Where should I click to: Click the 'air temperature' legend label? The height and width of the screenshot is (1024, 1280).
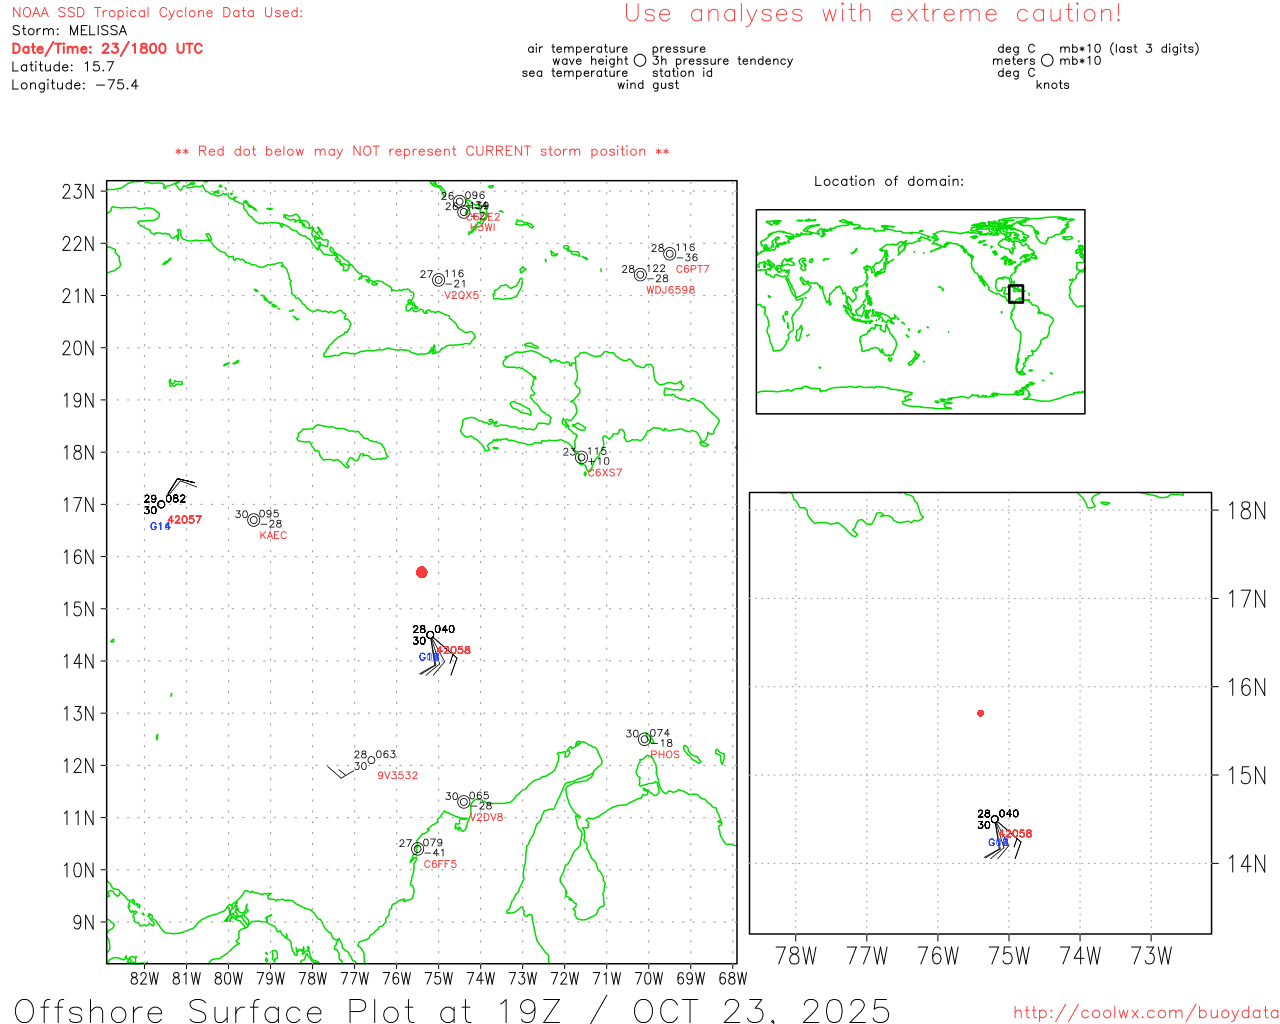pyautogui.click(x=578, y=49)
